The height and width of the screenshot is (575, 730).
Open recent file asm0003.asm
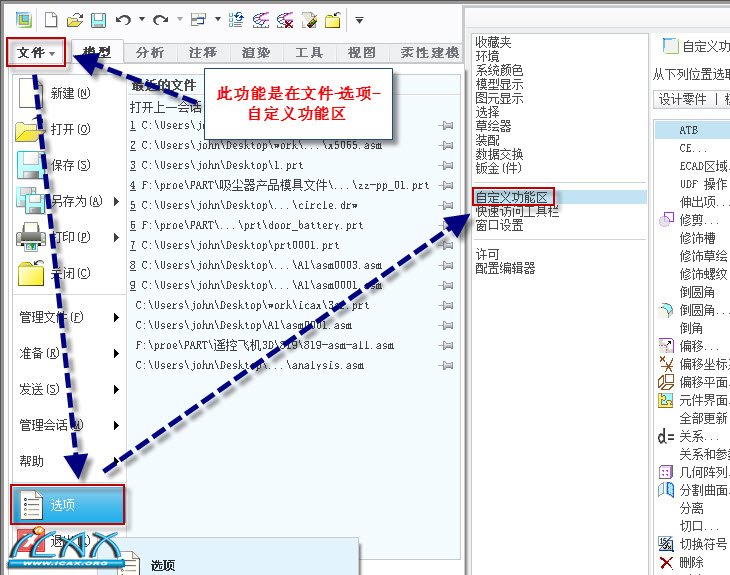coord(256,265)
